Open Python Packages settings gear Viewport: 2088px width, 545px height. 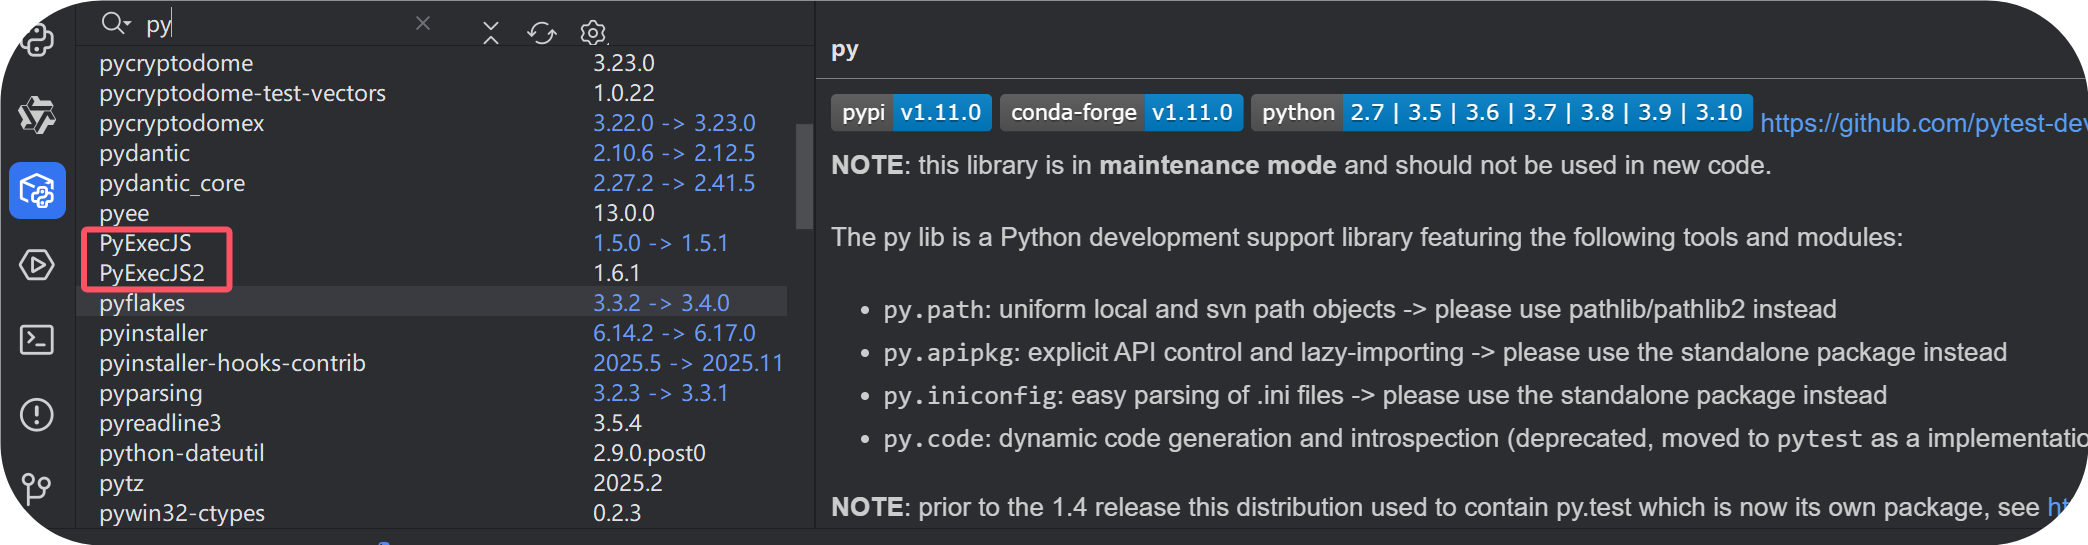(593, 33)
